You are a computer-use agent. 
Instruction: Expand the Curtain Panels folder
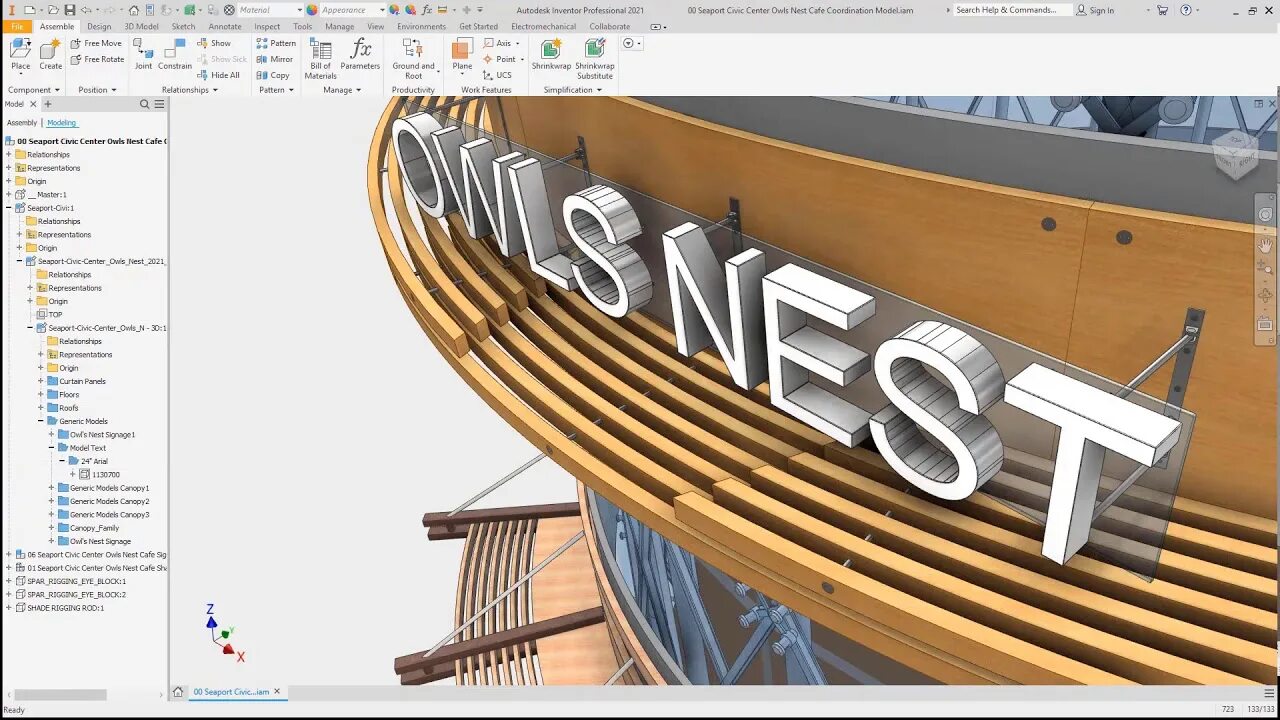(x=41, y=381)
